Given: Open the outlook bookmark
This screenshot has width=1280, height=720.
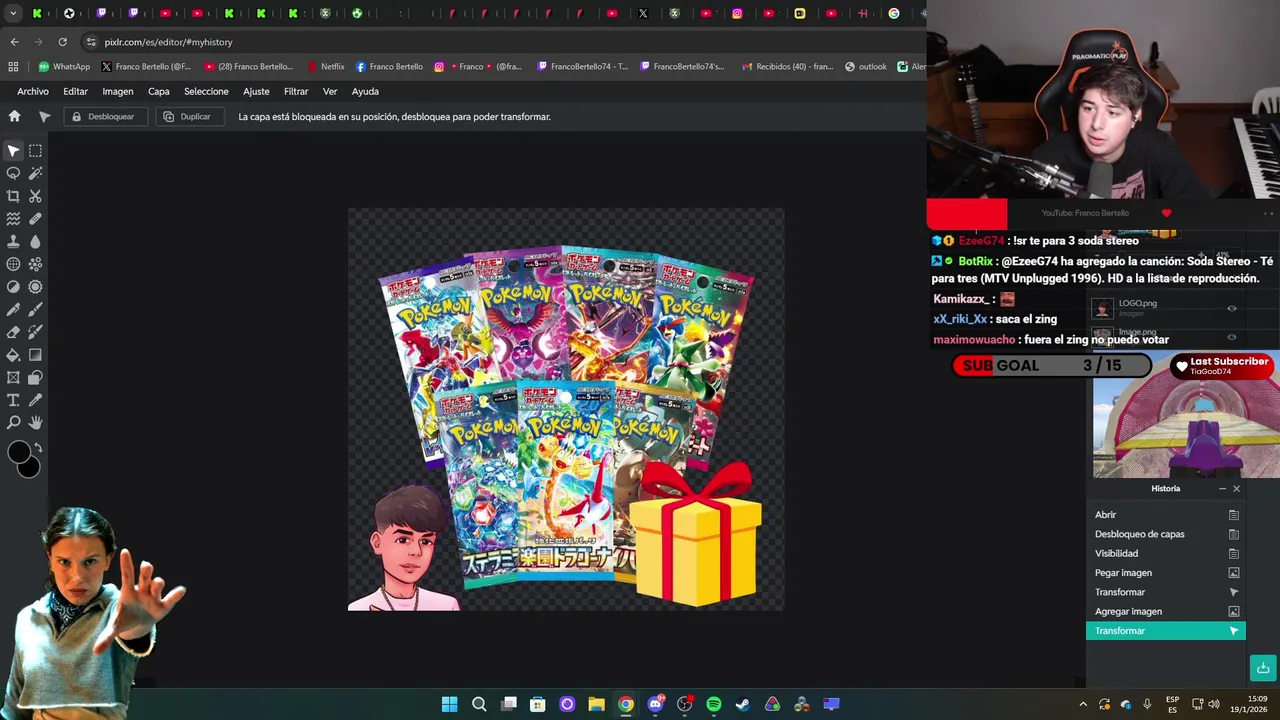Looking at the screenshot, I should click(x=866, y=67).
